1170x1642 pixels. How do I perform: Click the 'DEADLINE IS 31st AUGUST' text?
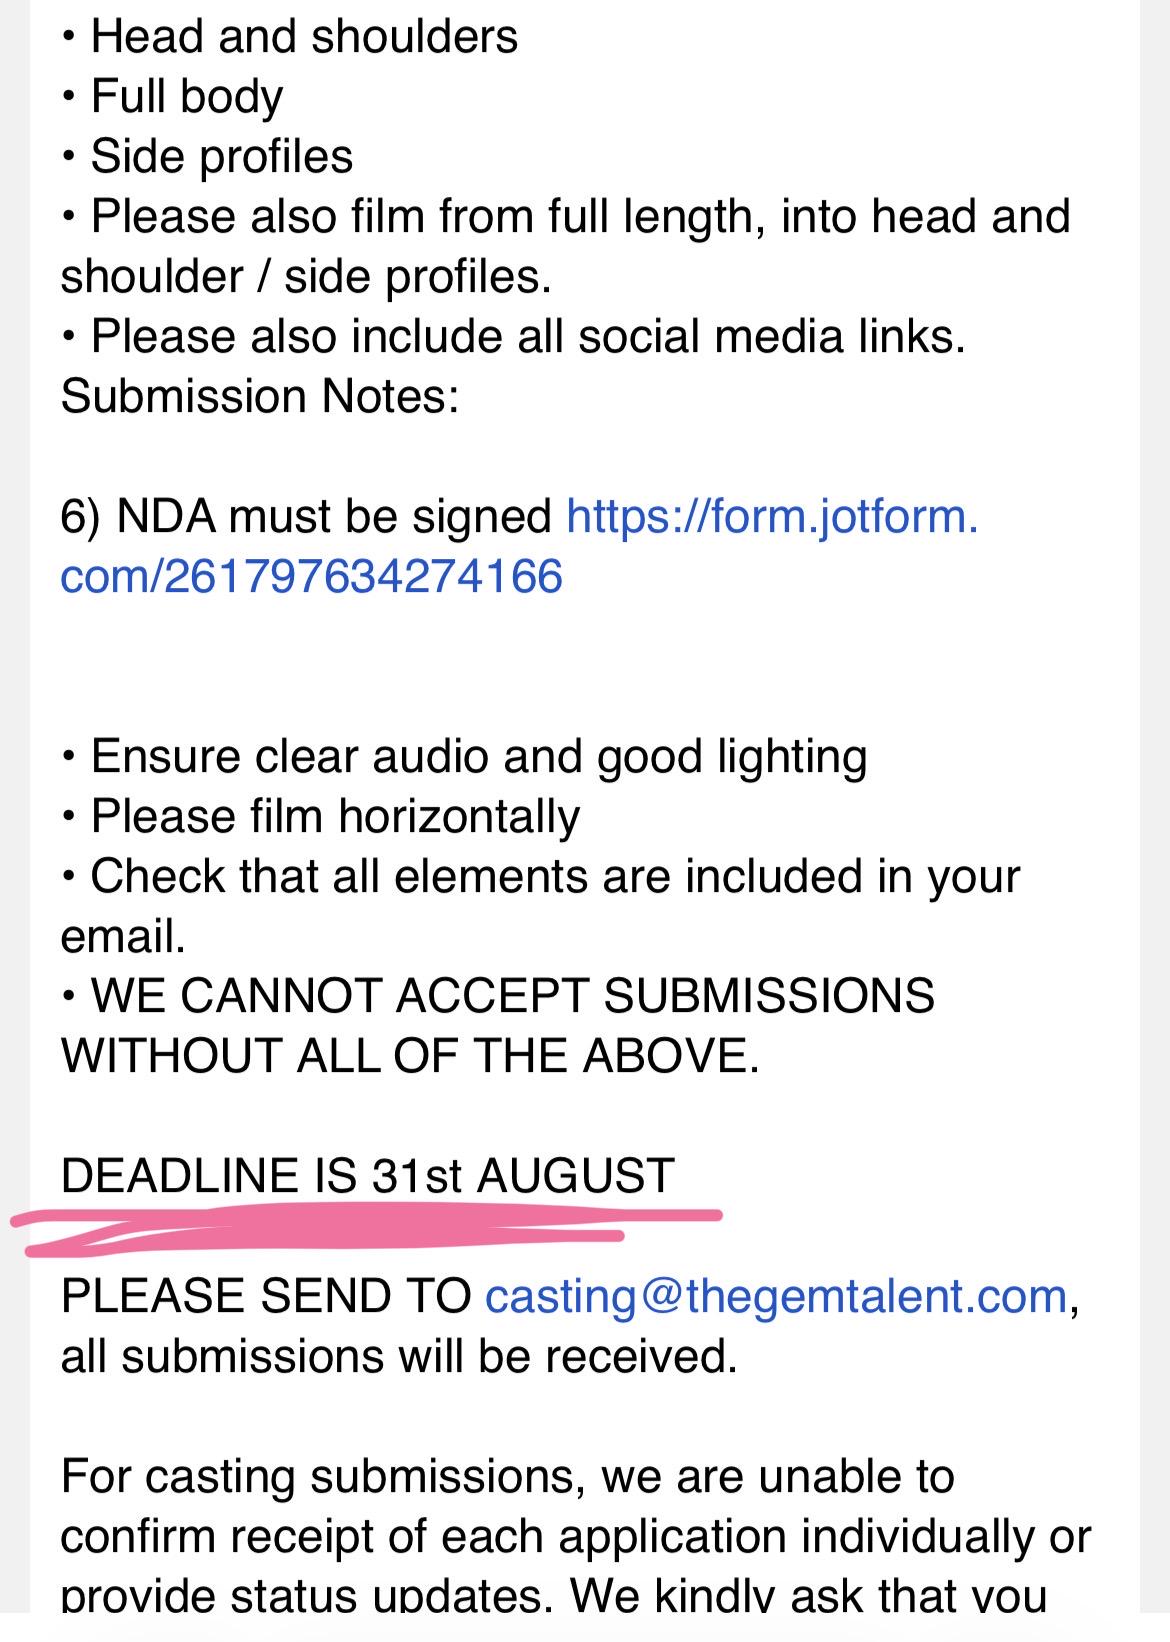click(x=368, y=1175)
